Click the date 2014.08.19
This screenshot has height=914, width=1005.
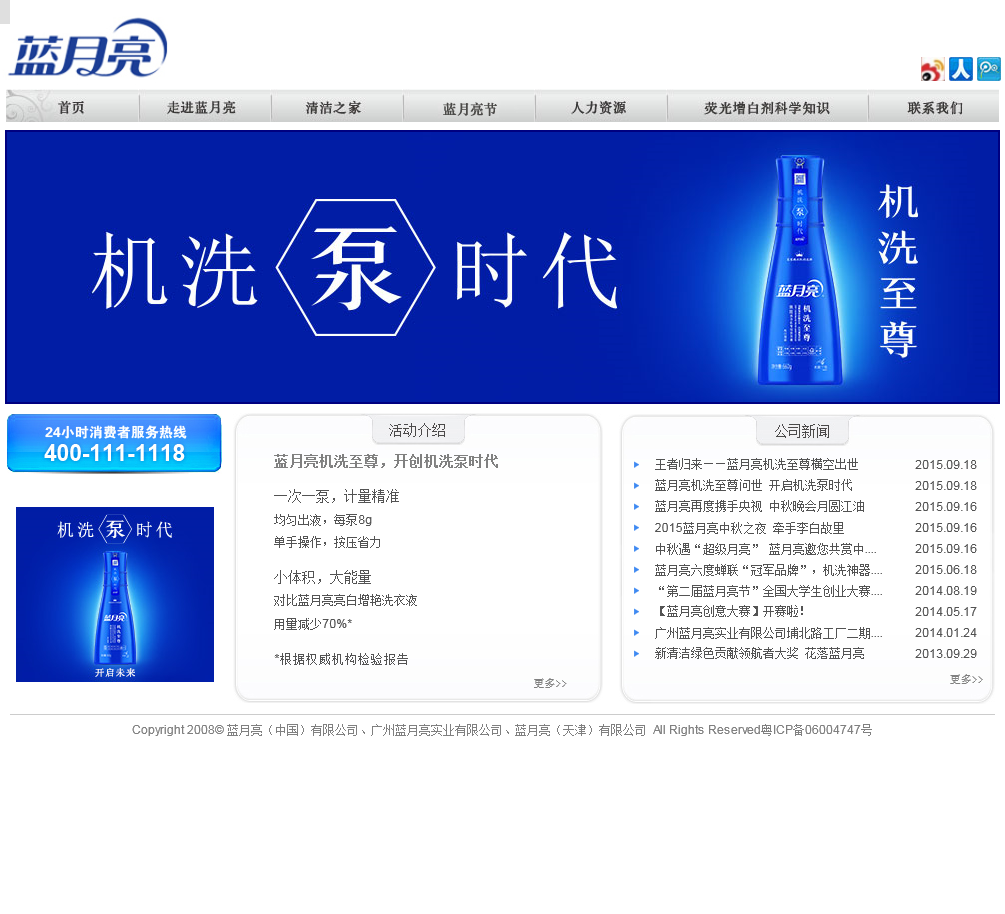point(945,591)
